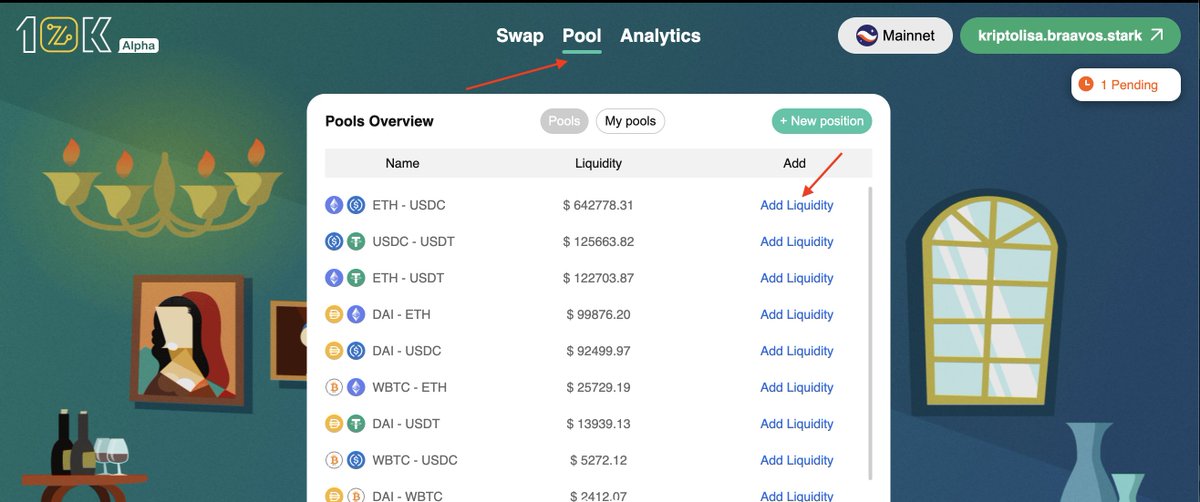Open the Mainnet network selector

pos(895,35)
